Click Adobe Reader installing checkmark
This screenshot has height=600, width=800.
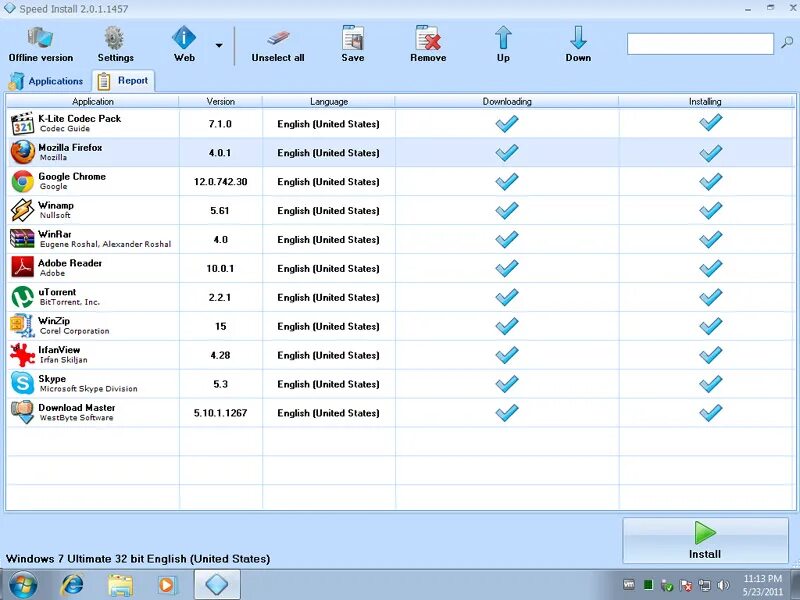click(710, 268)
